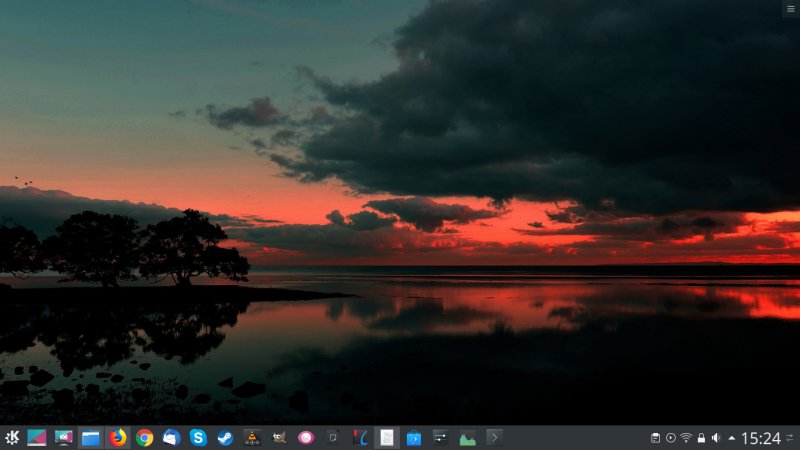Click the 15:24 digital clock

tap(760, 437)
